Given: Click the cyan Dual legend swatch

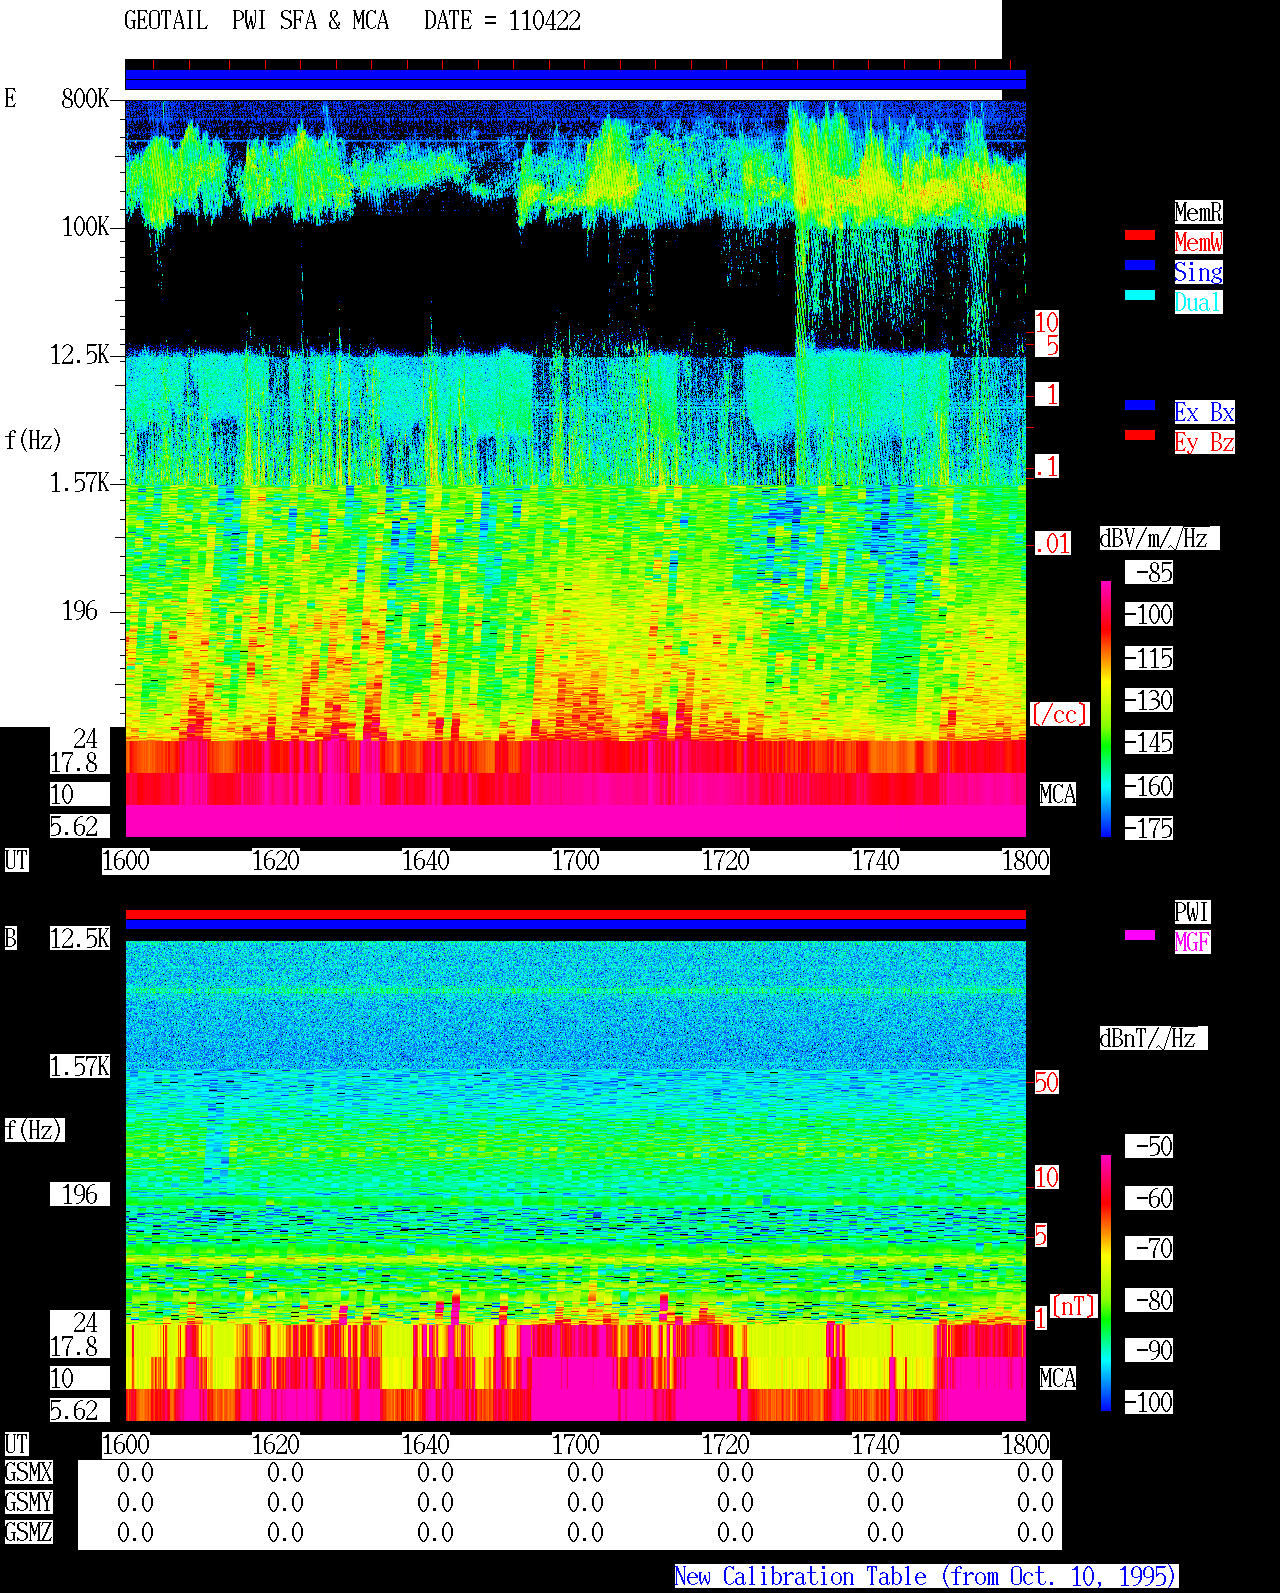Looking at the screenshot, I should (x=1140, y=295).
